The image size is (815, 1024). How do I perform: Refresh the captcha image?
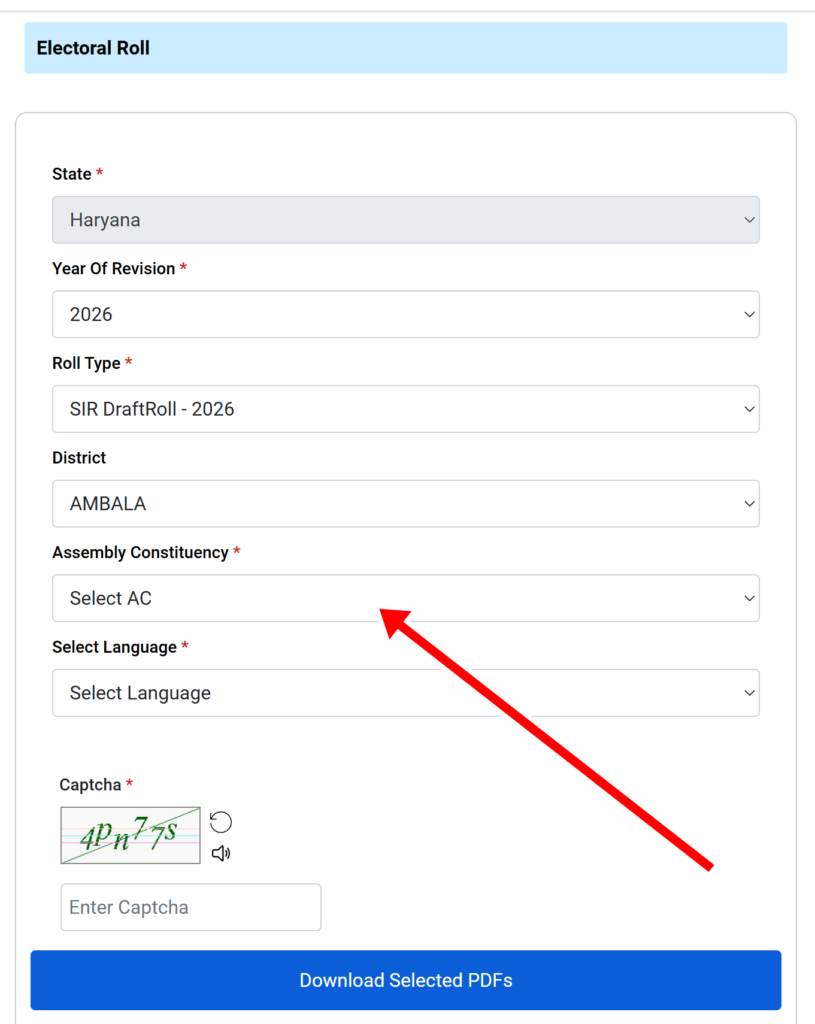coord(221,822)
